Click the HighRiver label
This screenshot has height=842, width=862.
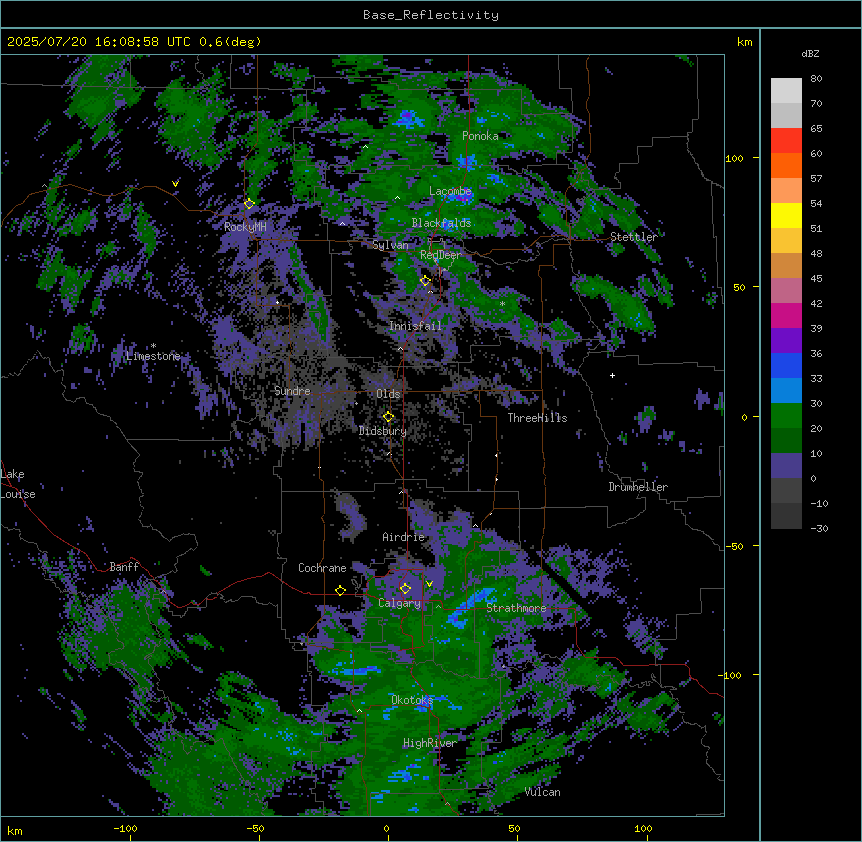tap(430, 743)
